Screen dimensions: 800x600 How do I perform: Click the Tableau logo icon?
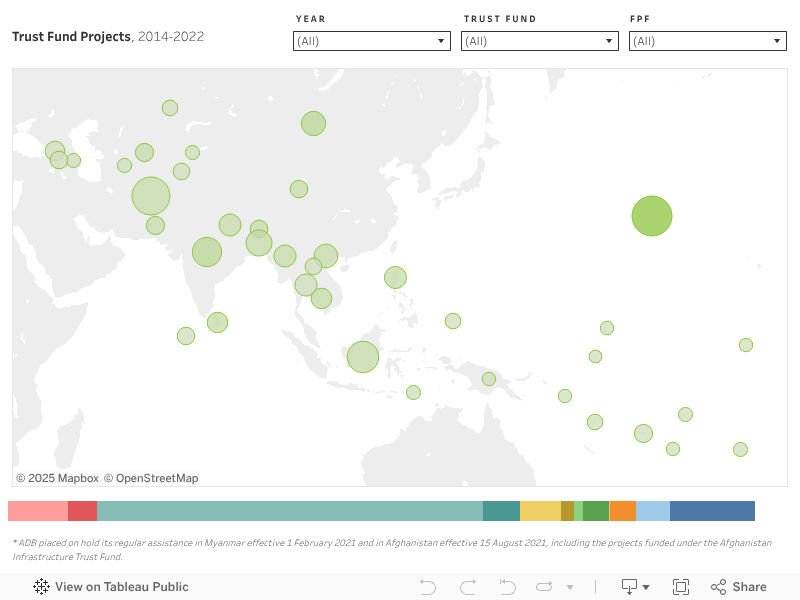pyautogui.click(x=42, y=587)
